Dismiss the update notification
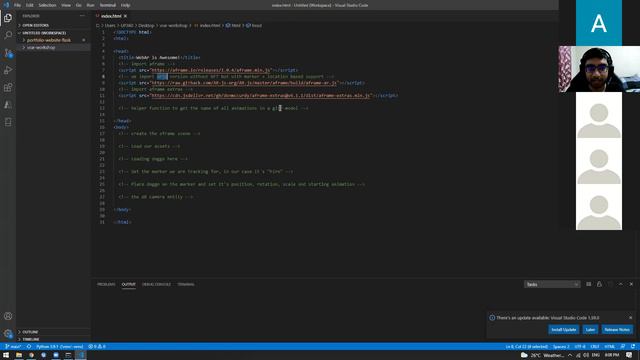640x360 pixels. coord(630,318)
